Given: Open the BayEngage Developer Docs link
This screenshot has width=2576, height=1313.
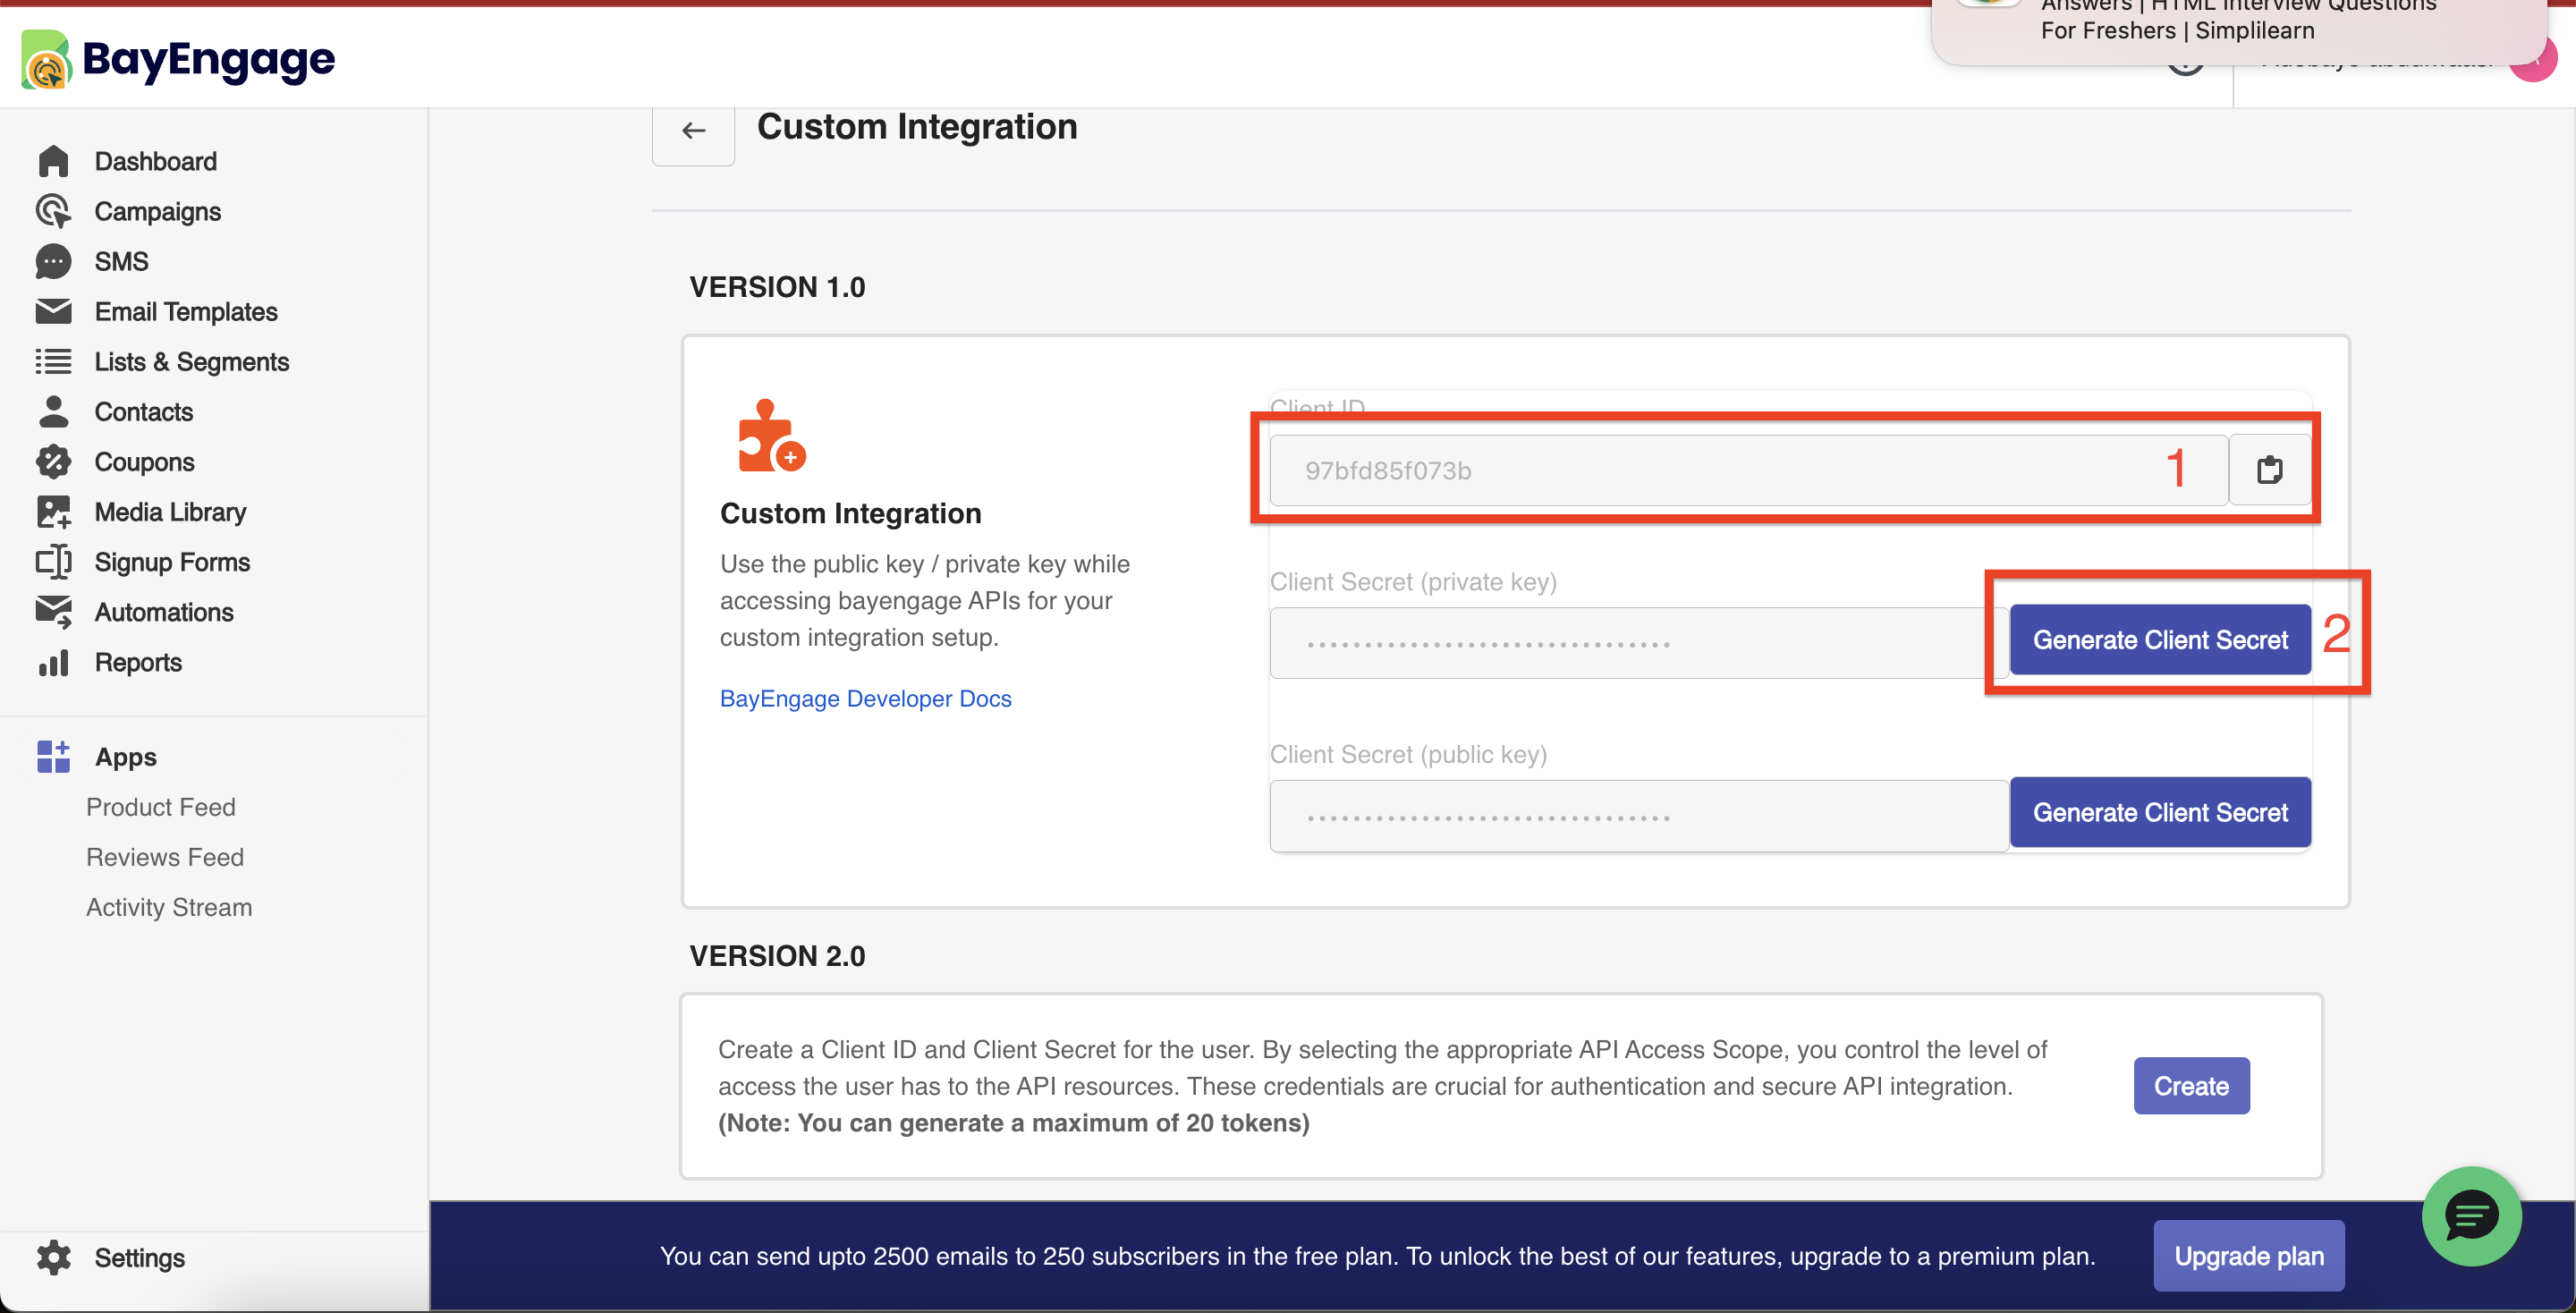Looking at the screenshot, I should click(865, 698).
